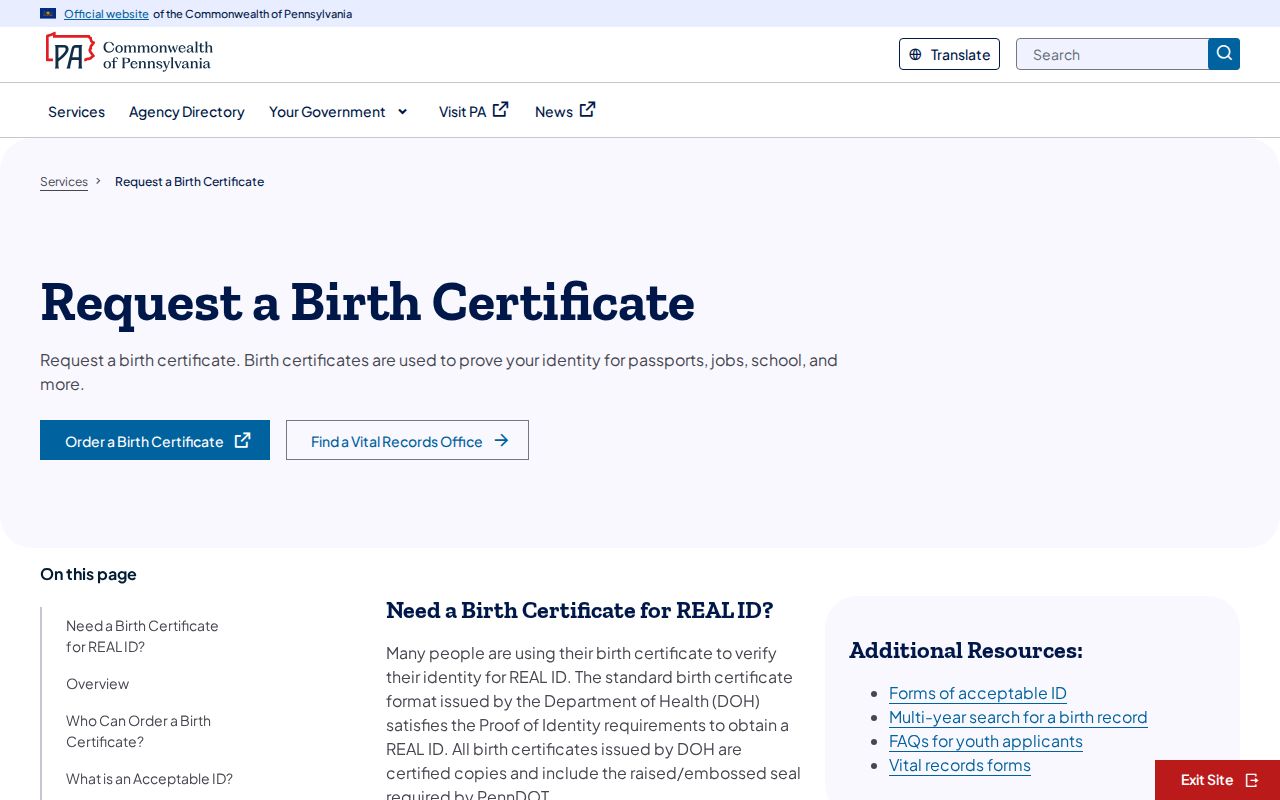Click the external link icon beside News
This screenshot has height=800, width=1280.
[588, 110]
